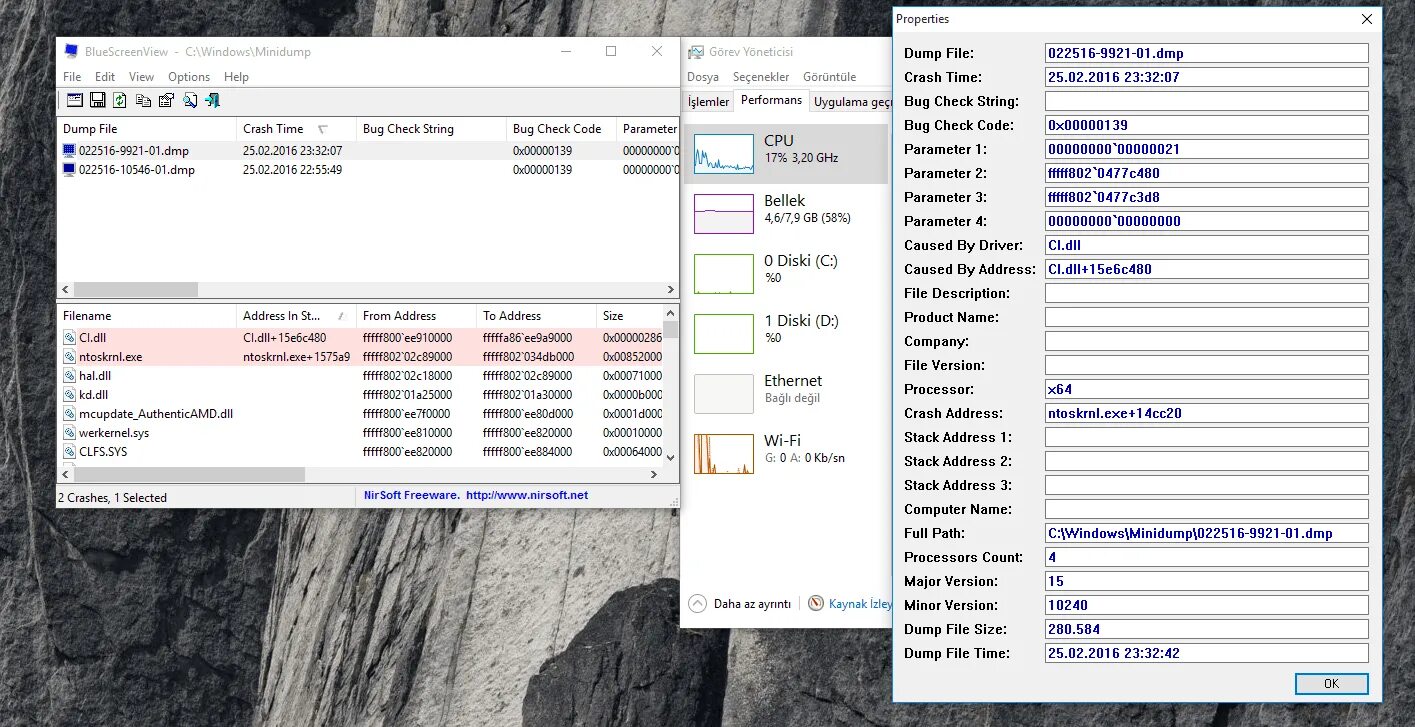
Task: Click the top crash list's right scroll arrow
Action: point(671,289)
